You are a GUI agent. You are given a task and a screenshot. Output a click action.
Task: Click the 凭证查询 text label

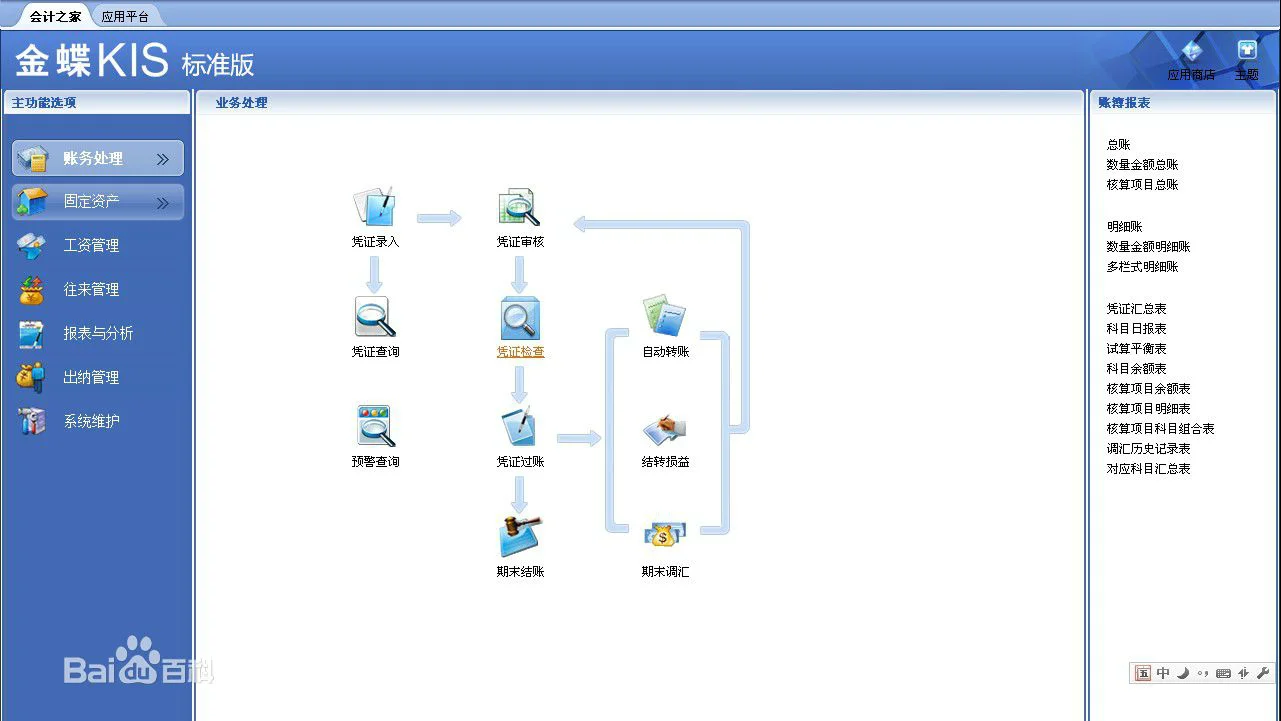375,352
